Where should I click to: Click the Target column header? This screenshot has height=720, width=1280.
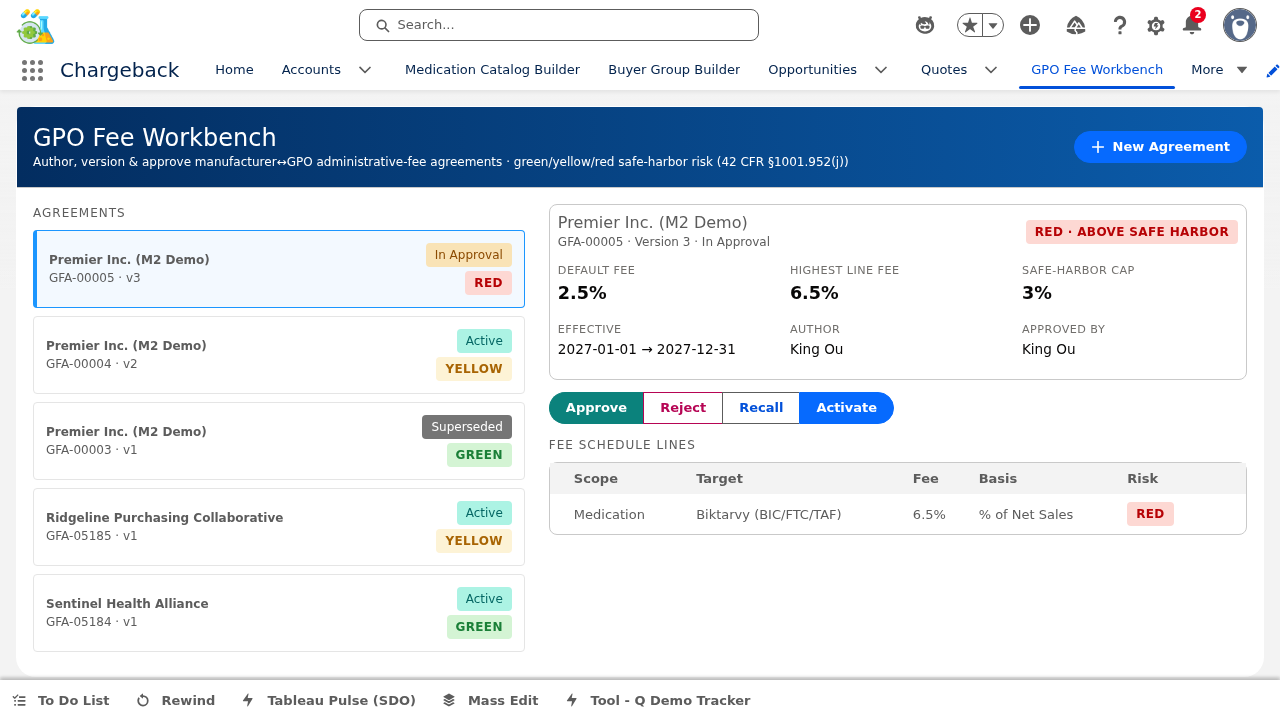click(719, 478)
